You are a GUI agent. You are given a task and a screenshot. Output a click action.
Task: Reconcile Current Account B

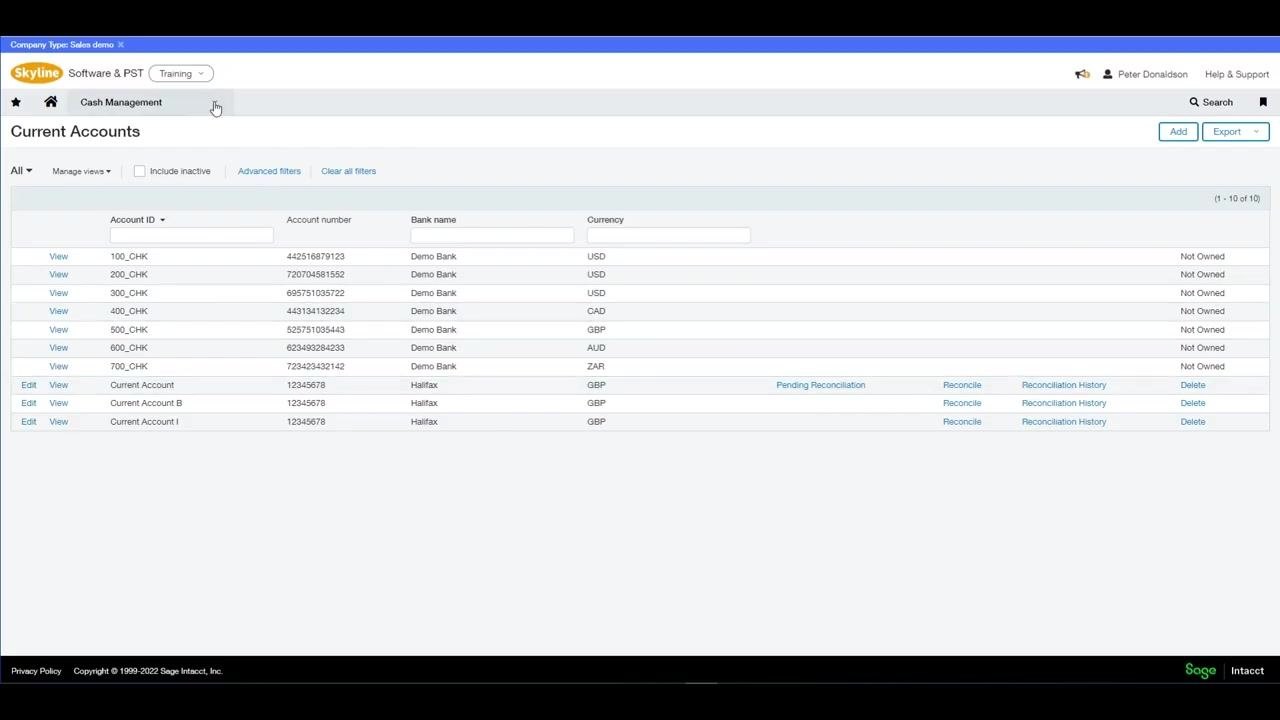(962, 403)
